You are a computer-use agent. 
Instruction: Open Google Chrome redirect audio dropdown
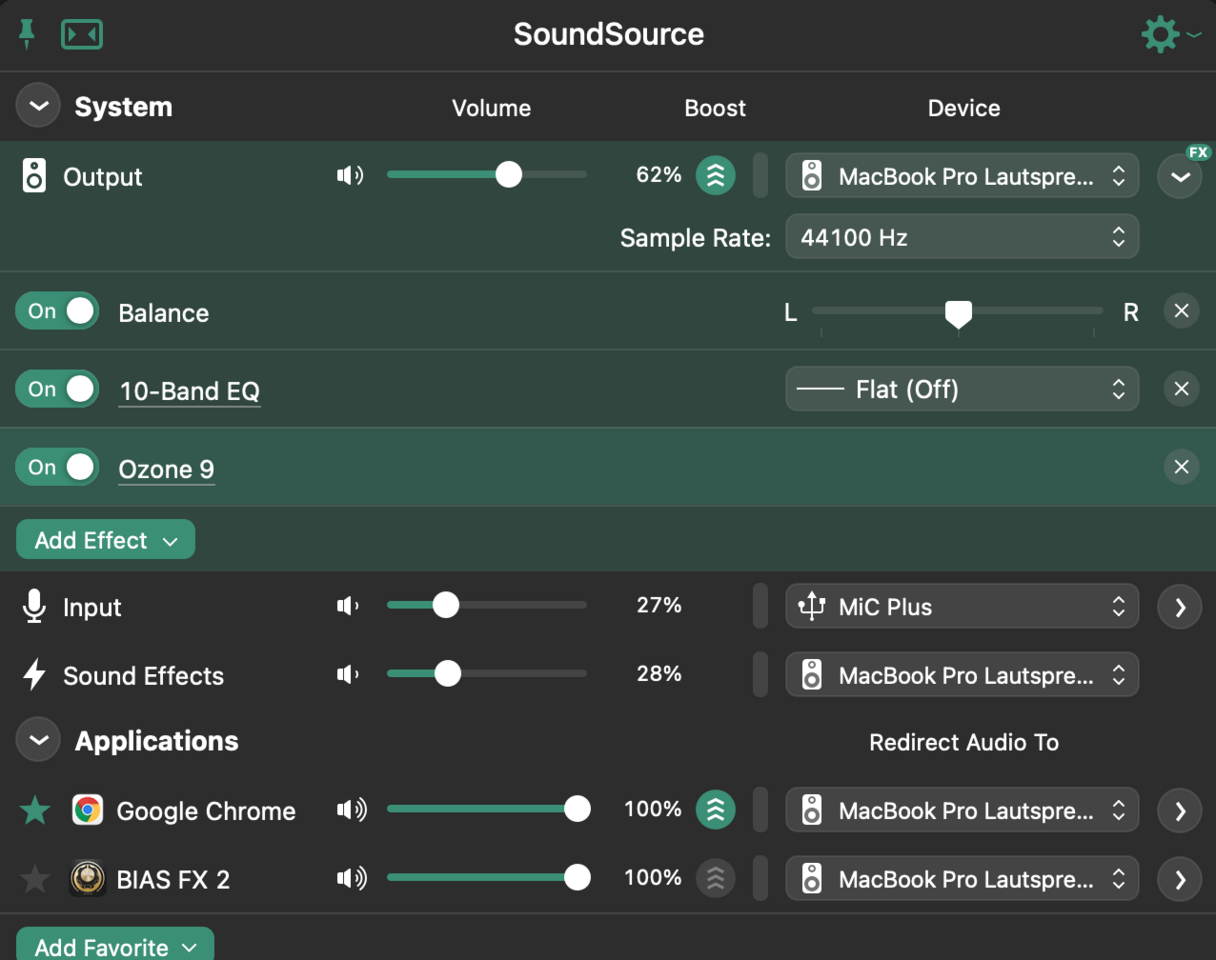point(962,810)
